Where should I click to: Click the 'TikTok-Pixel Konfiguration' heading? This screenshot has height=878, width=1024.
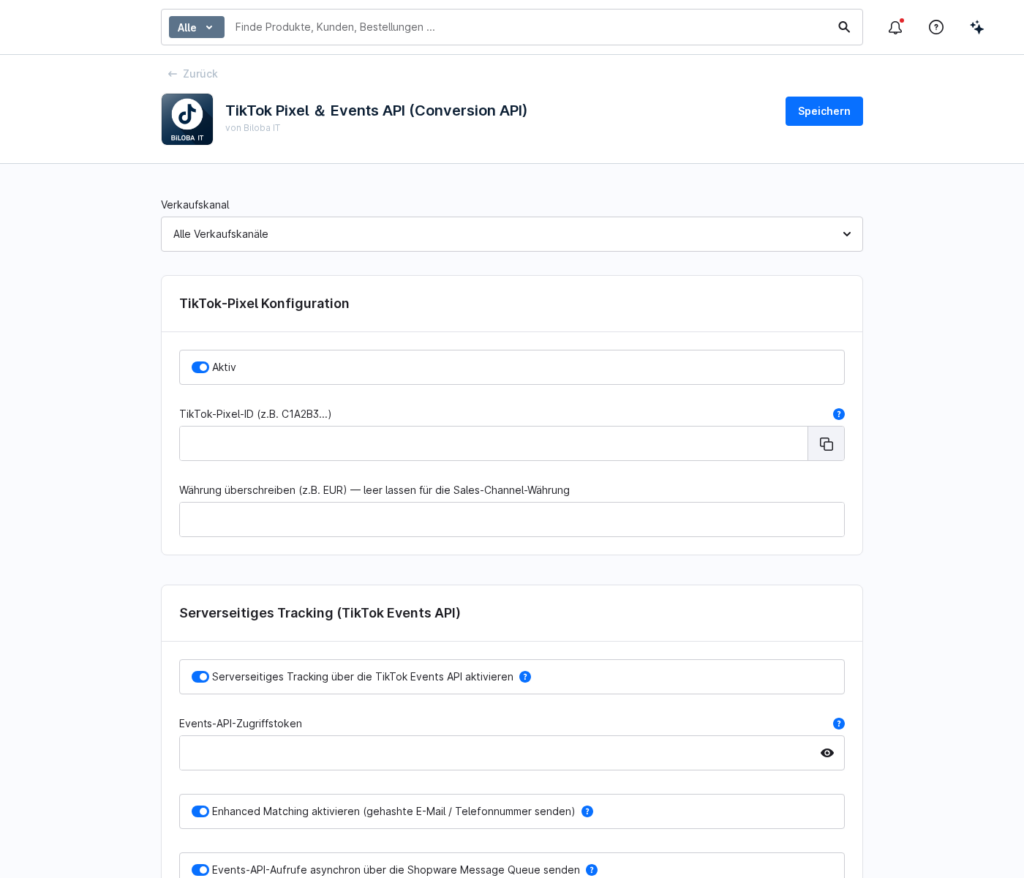click(x=264, y=303)
